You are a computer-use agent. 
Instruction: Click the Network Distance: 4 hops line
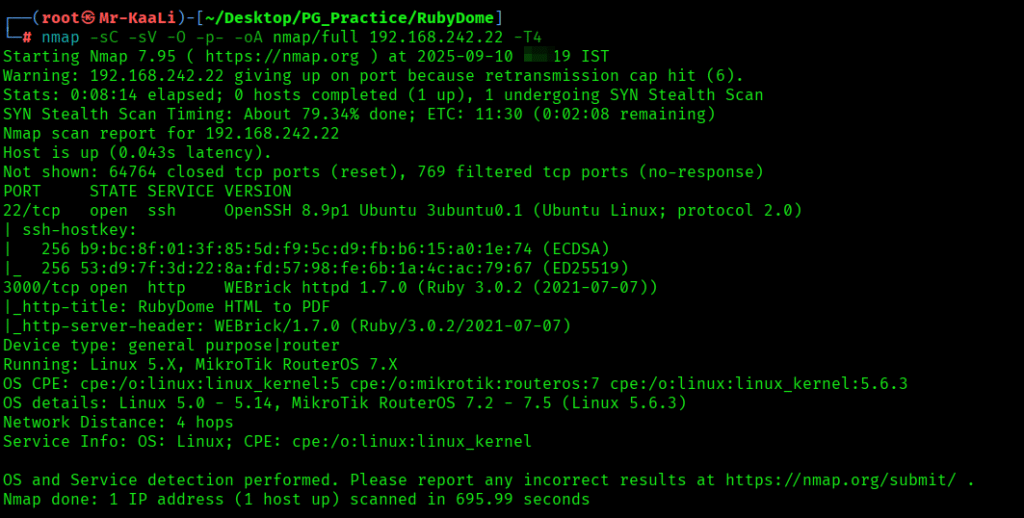[118, 422]
